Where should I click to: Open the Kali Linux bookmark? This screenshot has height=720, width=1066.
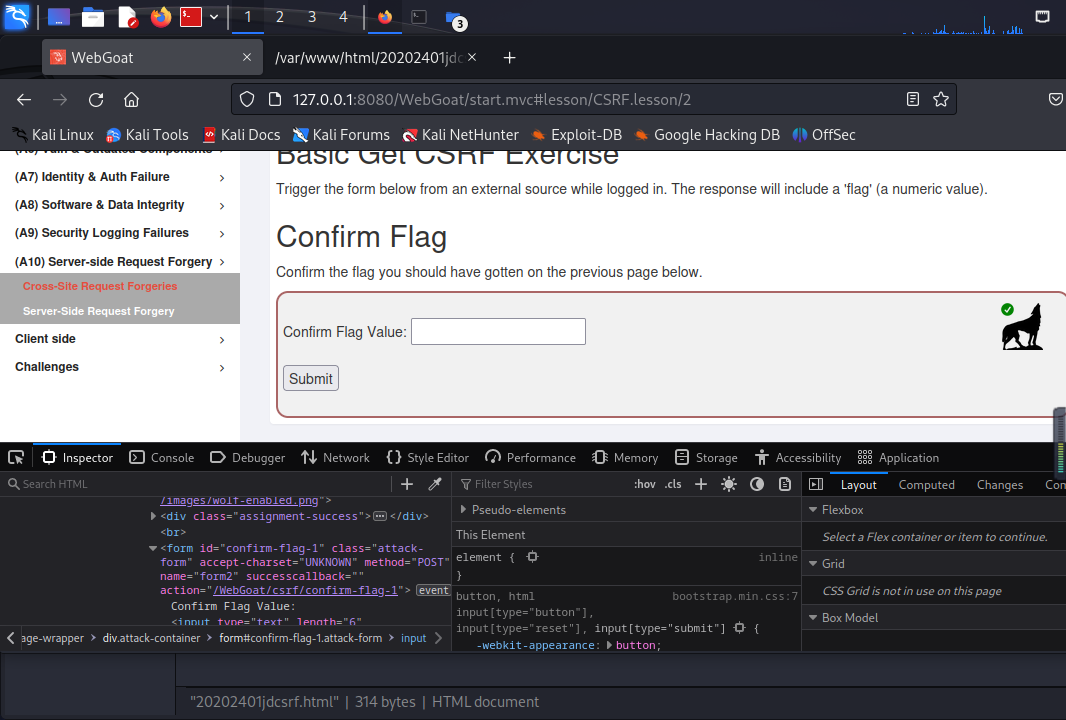pyautogui.click(x=53, y=135)
